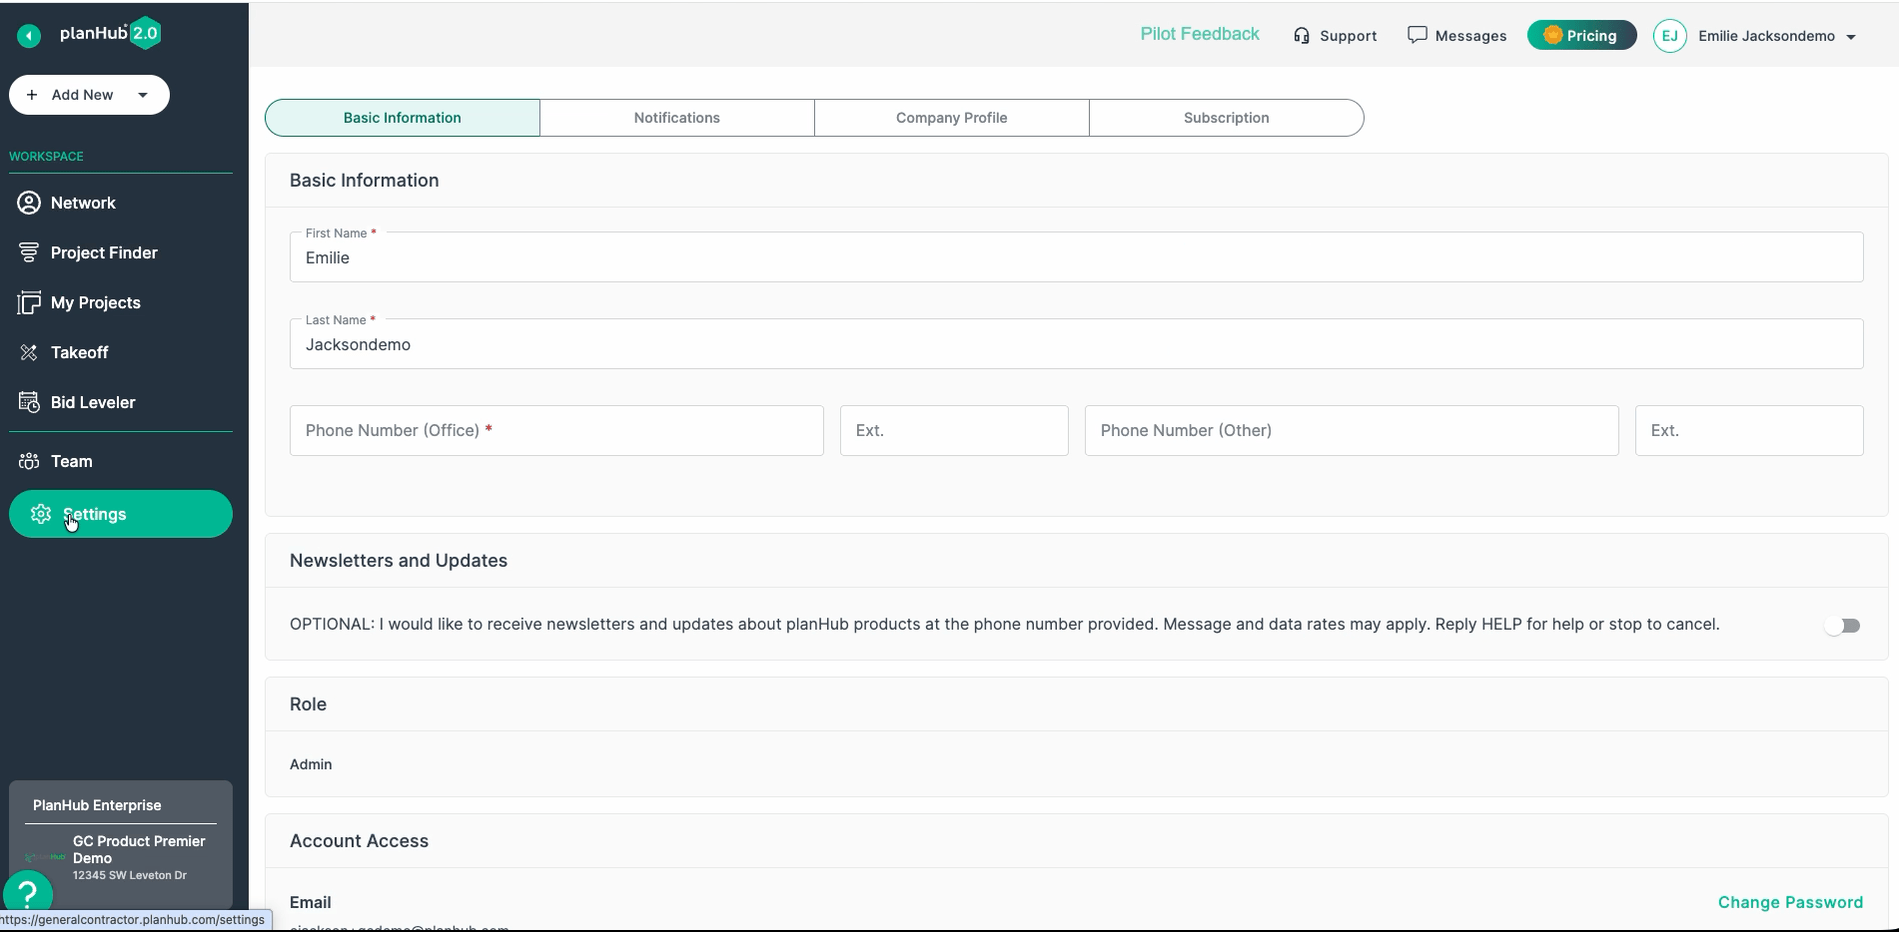This screenshot has width=1899, height=932.
Task: Open Project Finder in the sidebar
Action: tap(104, 253)
